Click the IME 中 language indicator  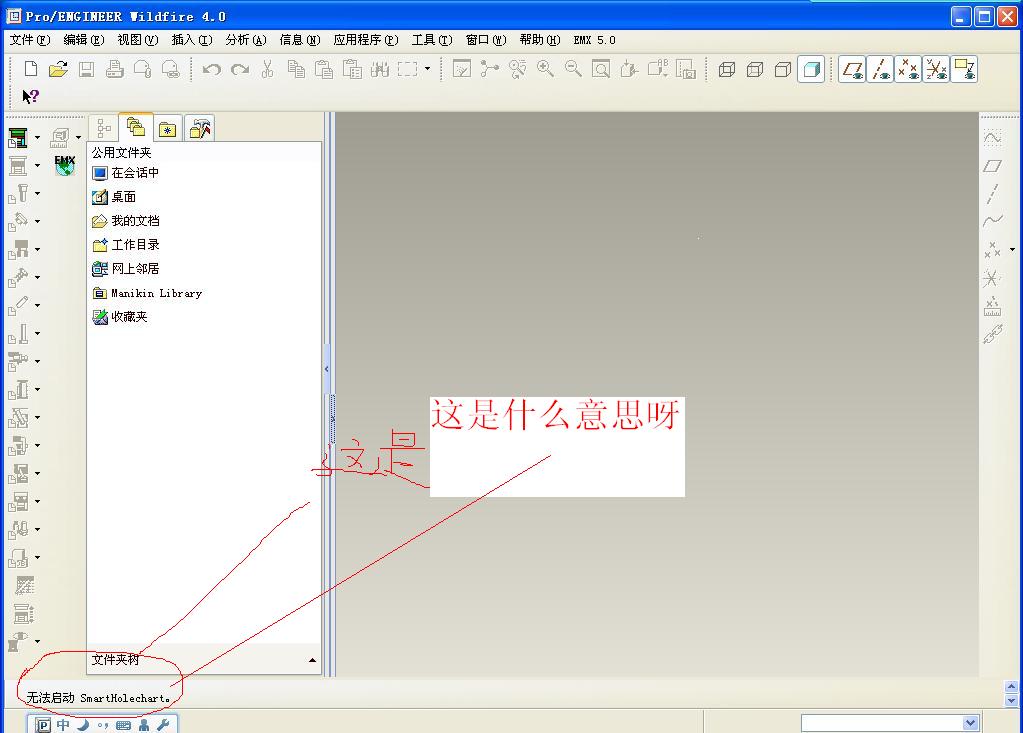click(63, 725)
